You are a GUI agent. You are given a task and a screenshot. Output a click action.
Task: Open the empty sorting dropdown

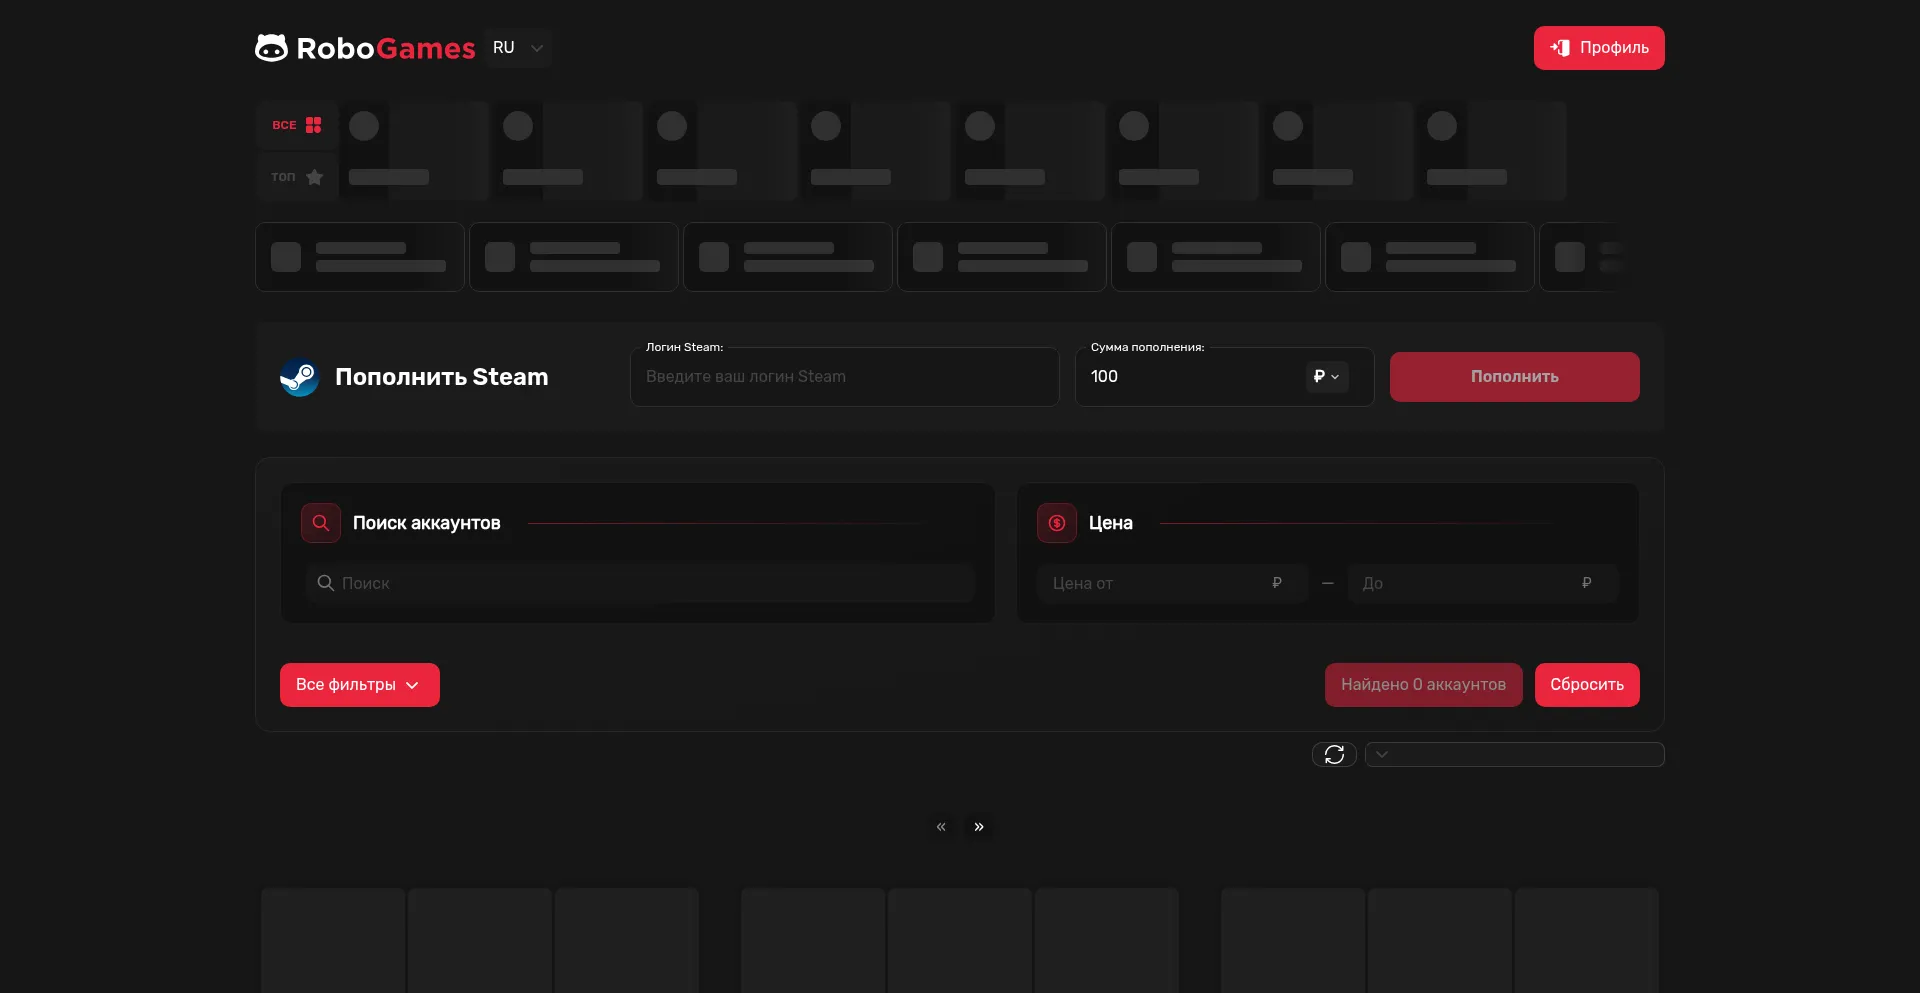click(1514, 754)
